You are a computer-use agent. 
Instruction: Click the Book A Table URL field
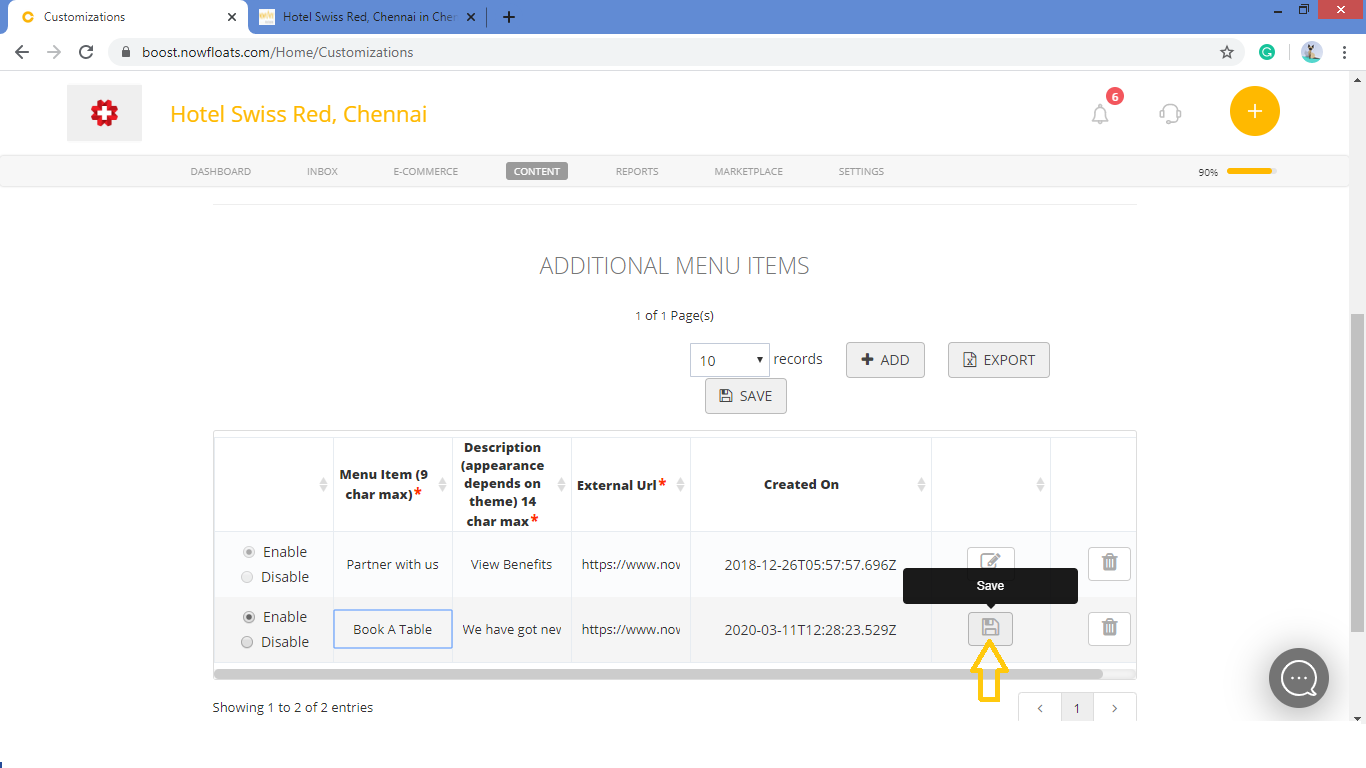pos(631,629)
